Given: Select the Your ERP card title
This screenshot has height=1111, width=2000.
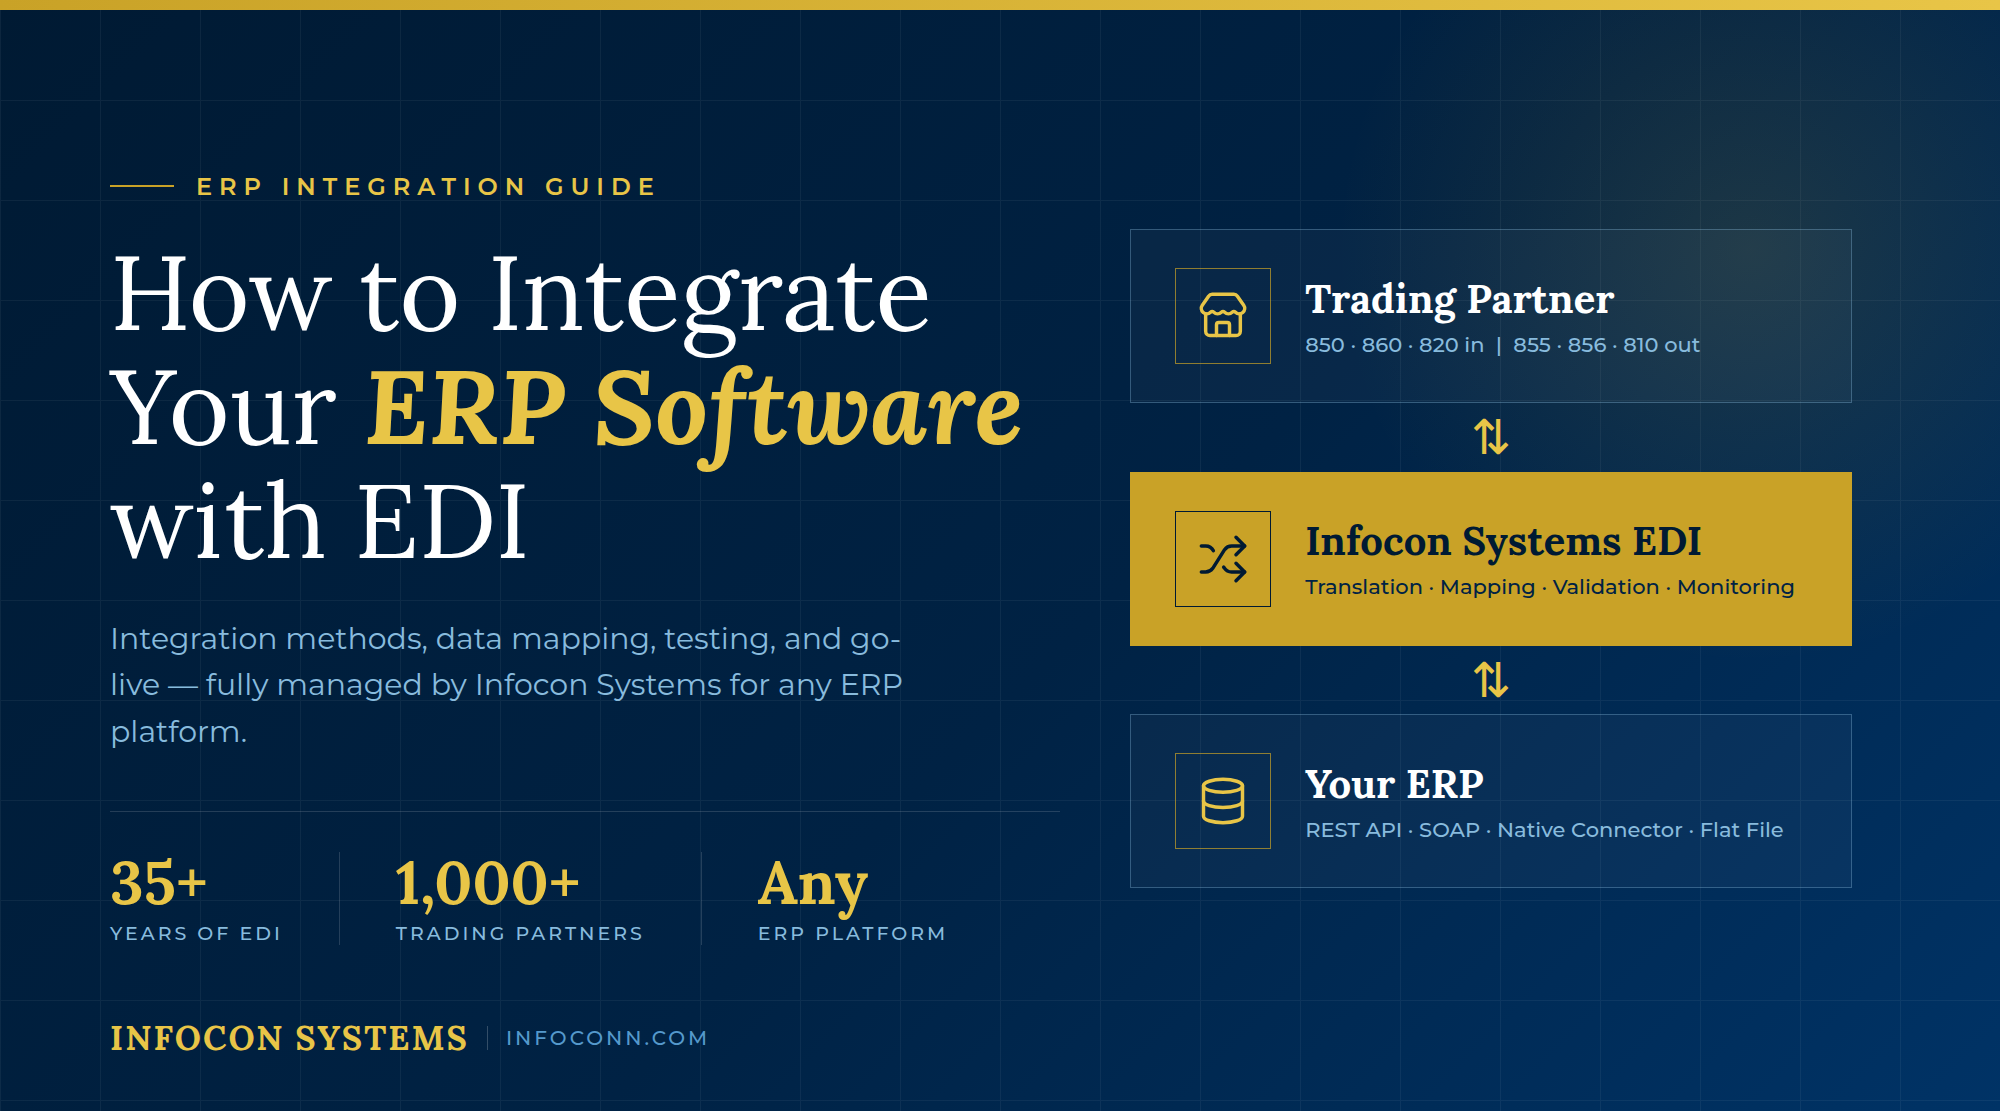Looking at the screenshot, I should coord(1394,784).
